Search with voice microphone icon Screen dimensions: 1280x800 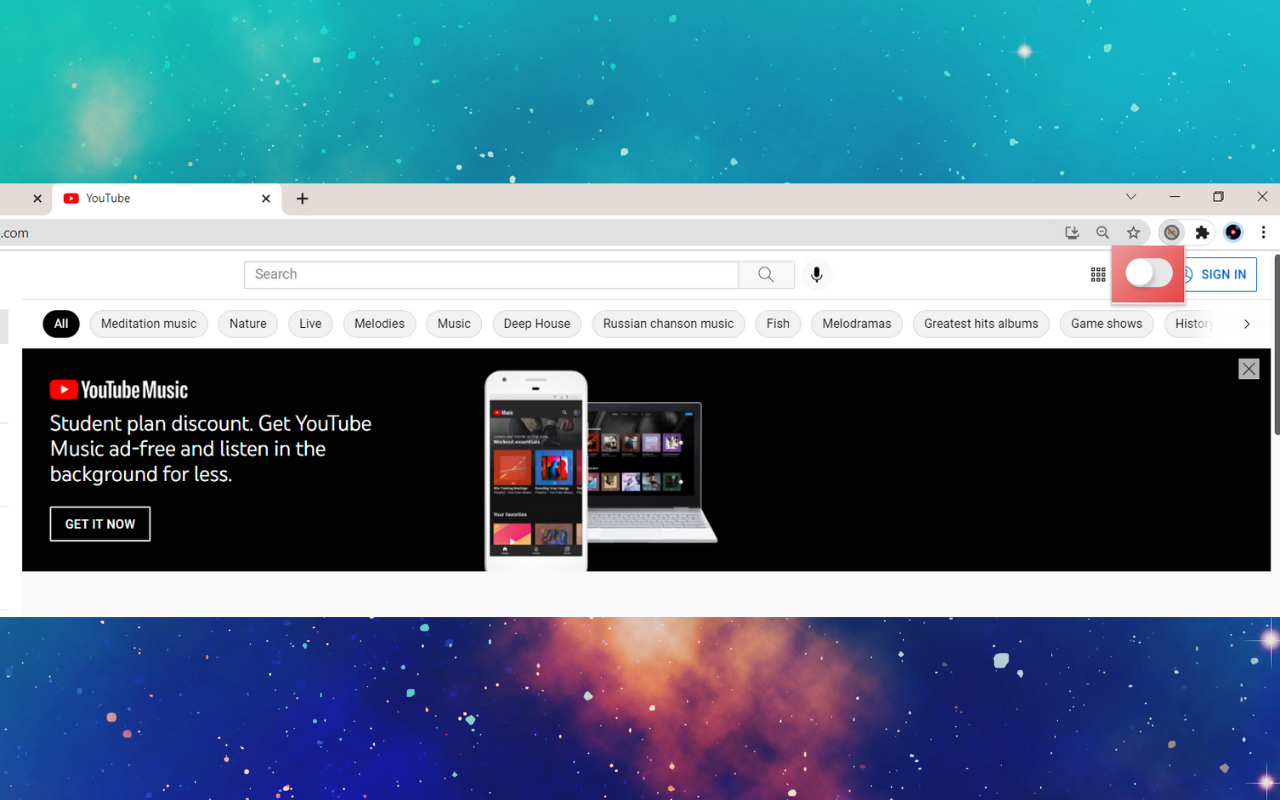click(817, 274)
